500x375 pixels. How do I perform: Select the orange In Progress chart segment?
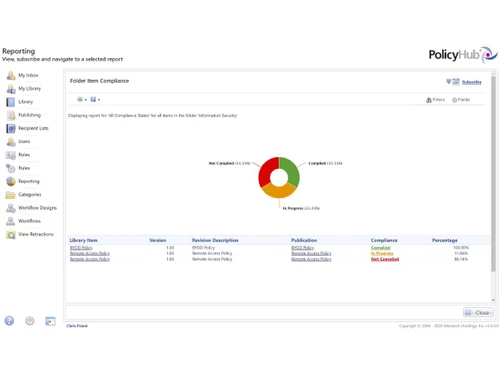pyautogui.click(x=279, y=191)
